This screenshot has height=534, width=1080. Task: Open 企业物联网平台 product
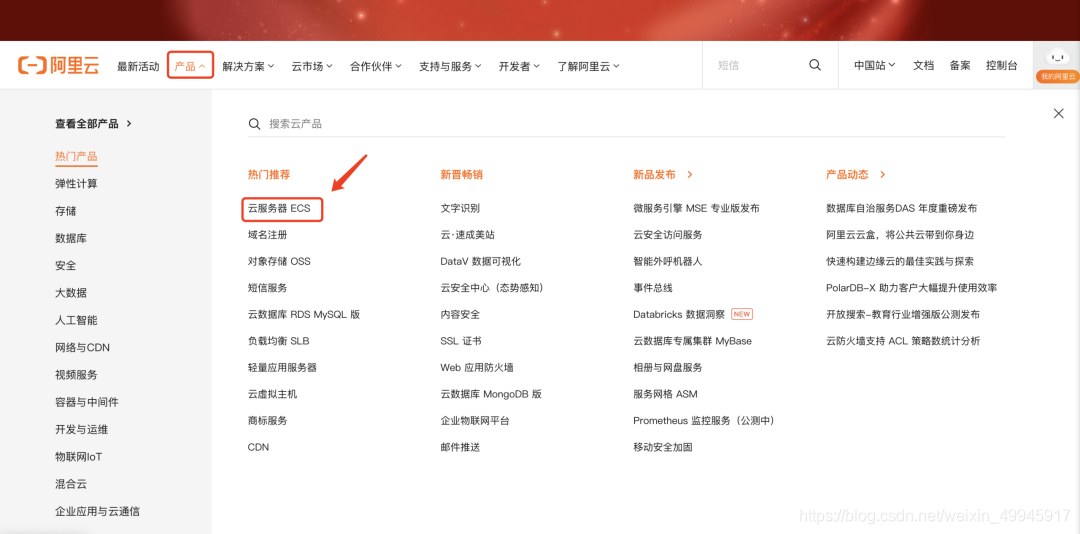pos(475,421)
